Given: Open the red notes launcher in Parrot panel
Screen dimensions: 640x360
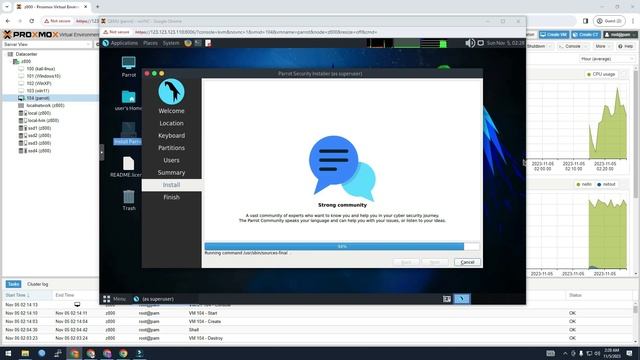Looking at the screenshot, I should [208, 43].
